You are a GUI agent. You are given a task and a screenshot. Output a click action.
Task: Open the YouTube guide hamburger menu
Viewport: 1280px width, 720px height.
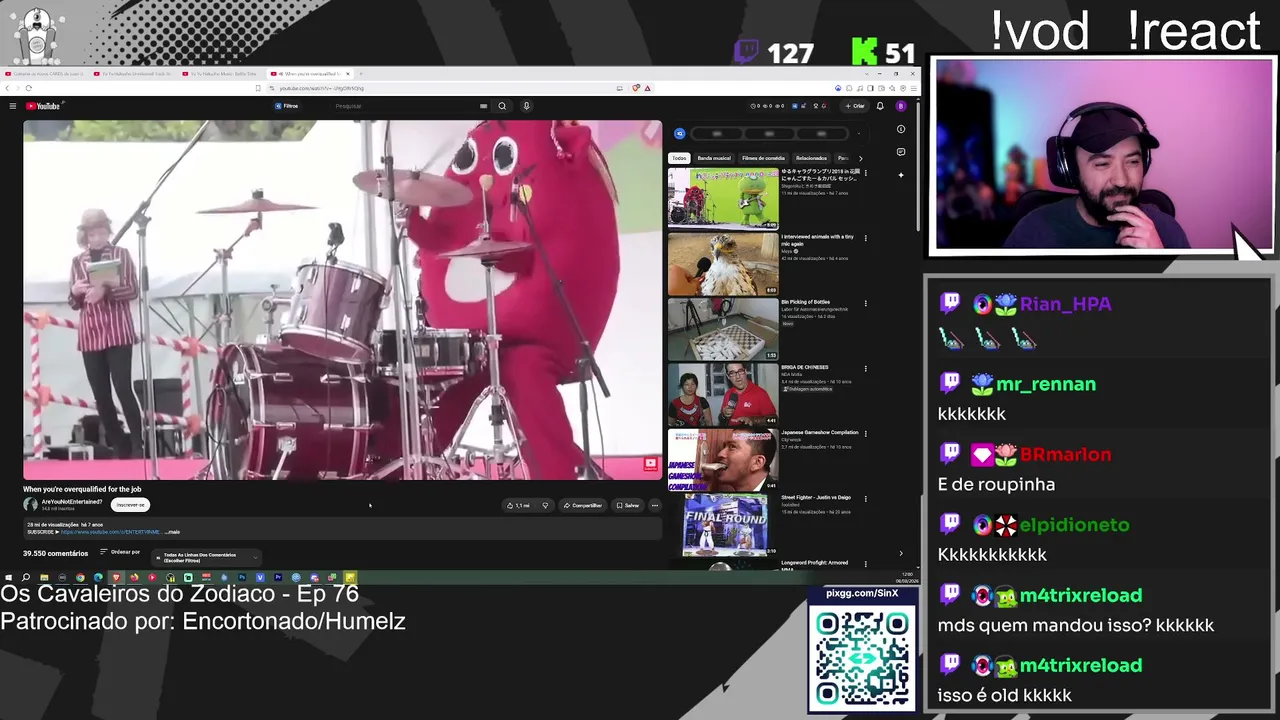(x=12, y=106)
